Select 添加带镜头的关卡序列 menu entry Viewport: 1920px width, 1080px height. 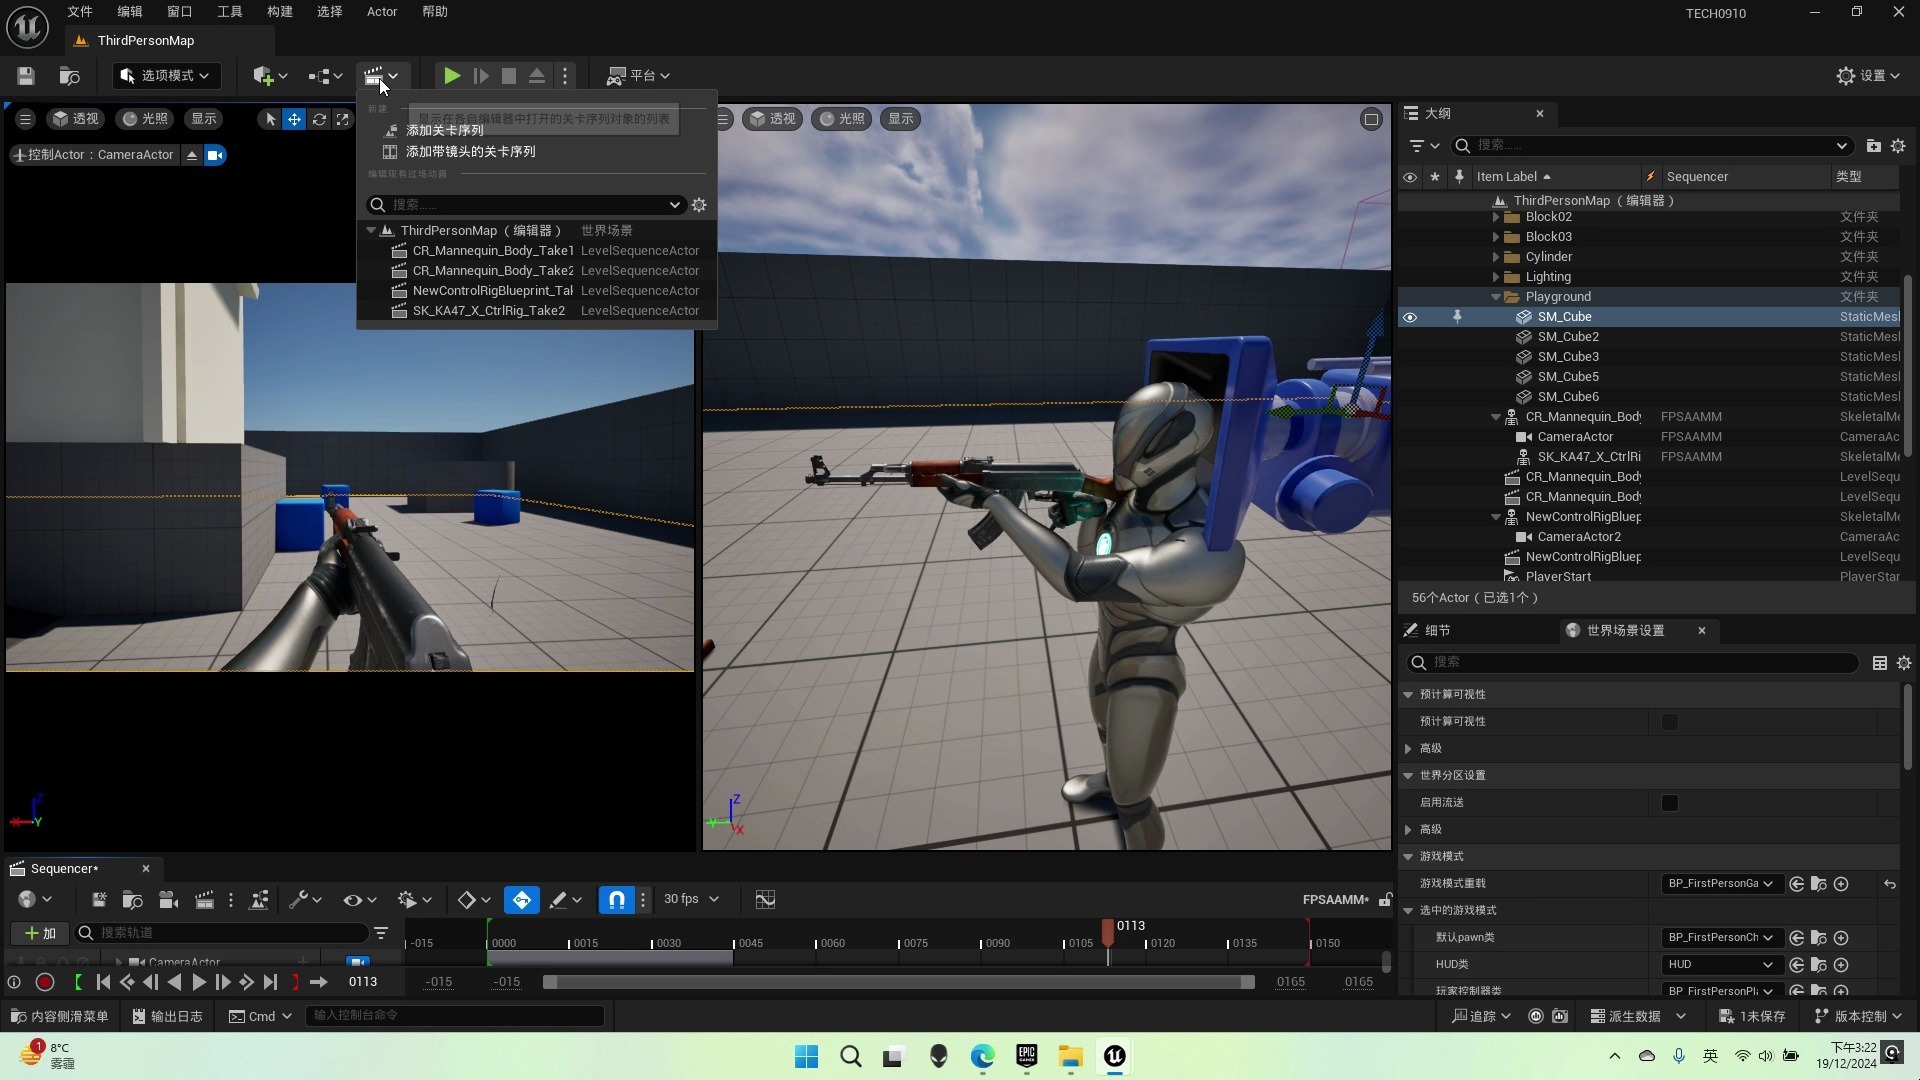coord(470,152)
